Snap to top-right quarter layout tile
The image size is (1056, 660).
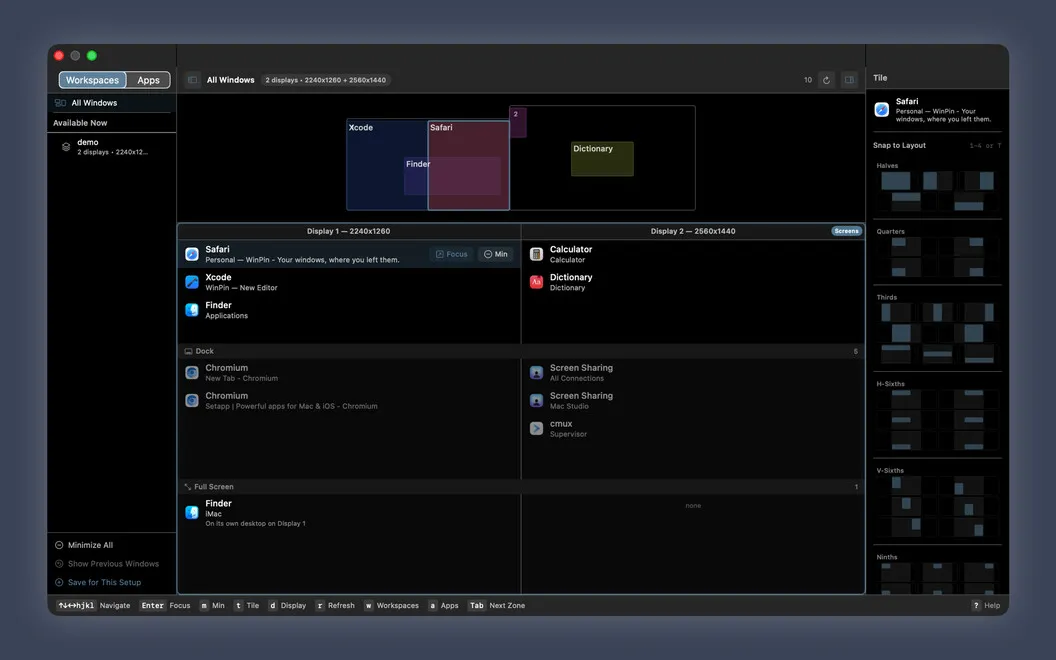click(x=968, y=246)
